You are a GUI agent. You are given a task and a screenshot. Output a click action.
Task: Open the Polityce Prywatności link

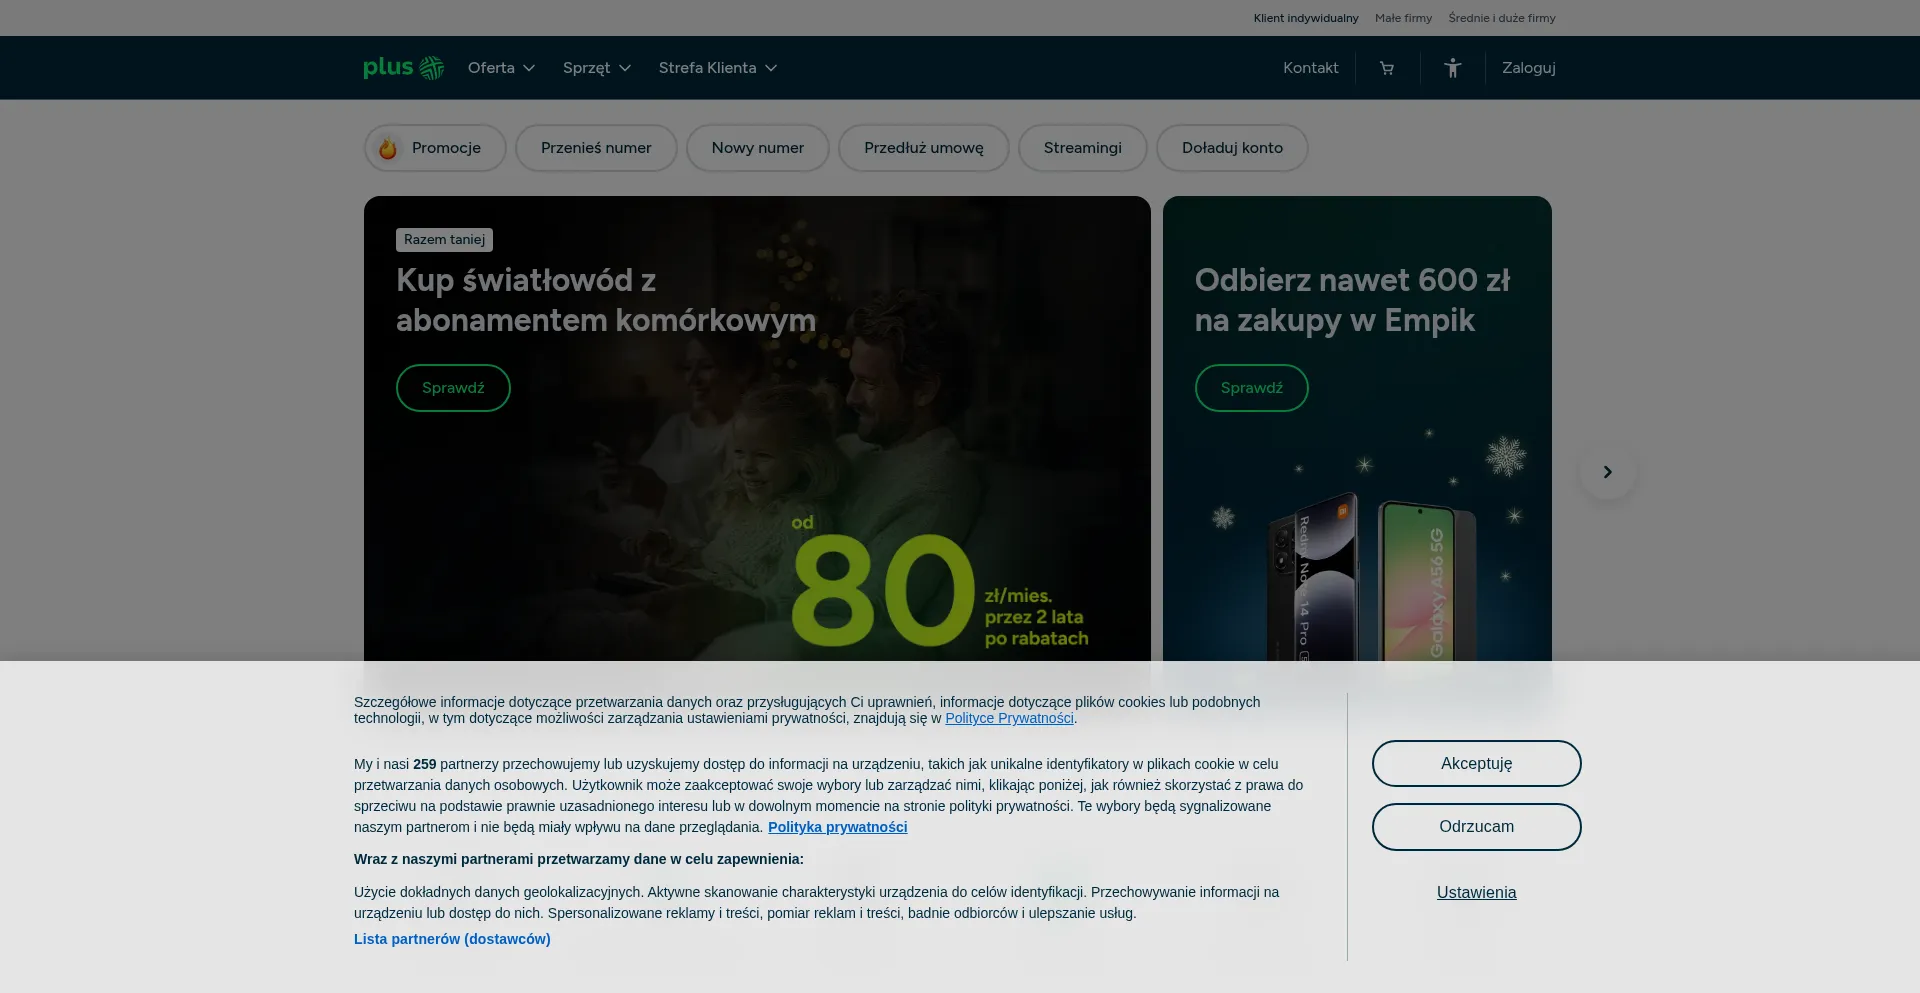click(1009, 718)
